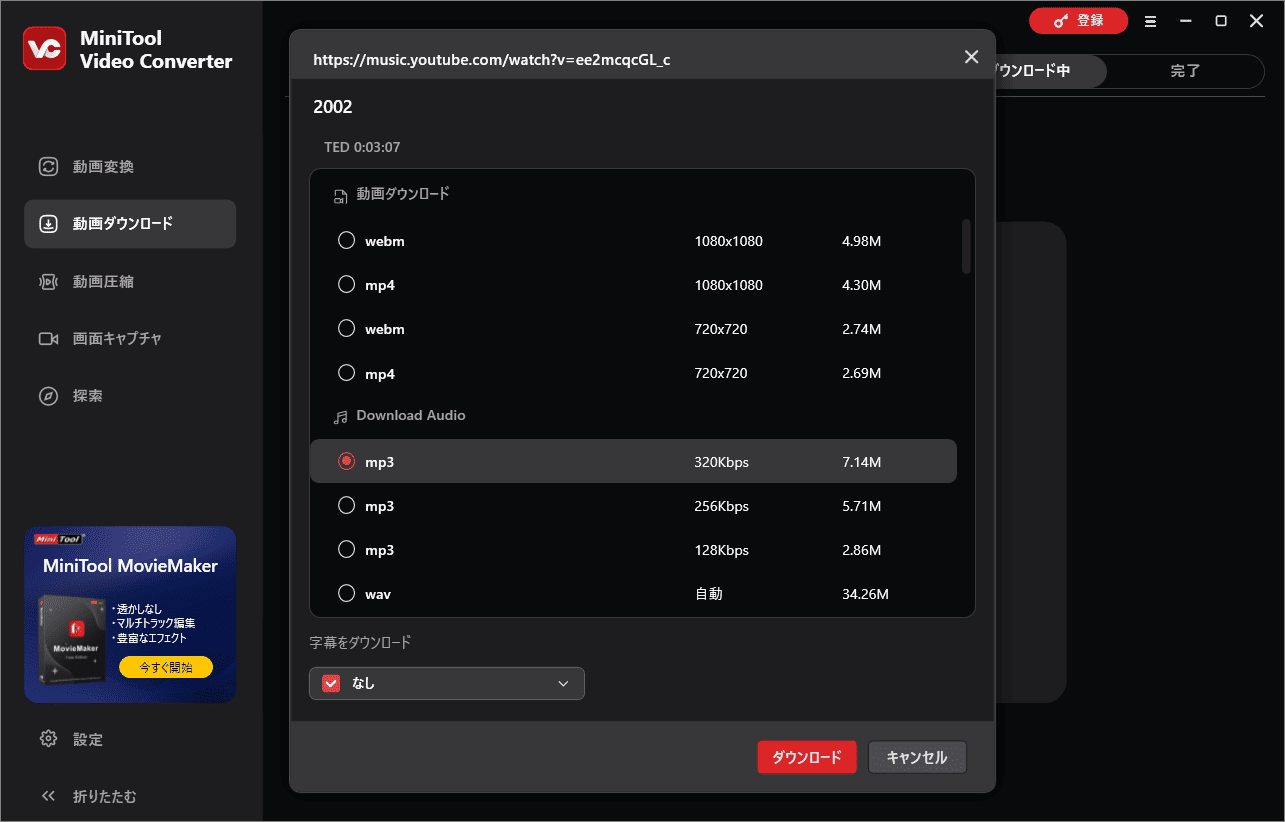Click the MiniTool Video Converter logo icon

45,49
